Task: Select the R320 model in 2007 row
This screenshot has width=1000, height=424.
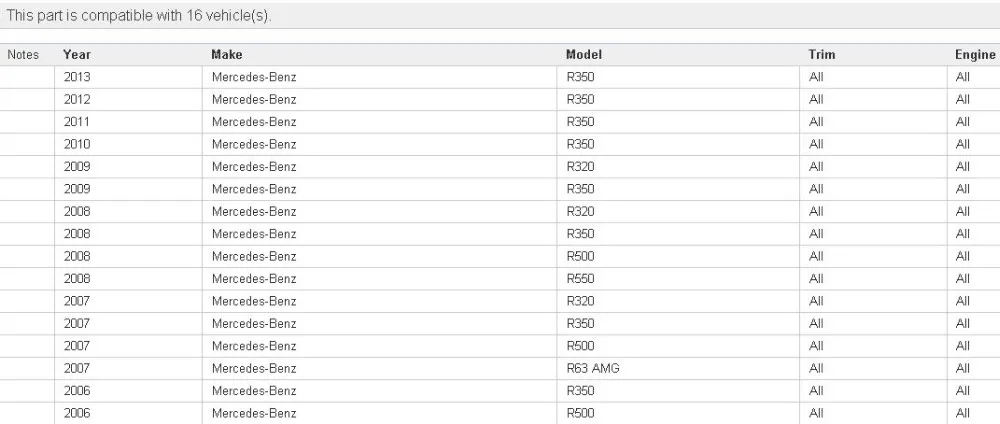Action: 580,301
